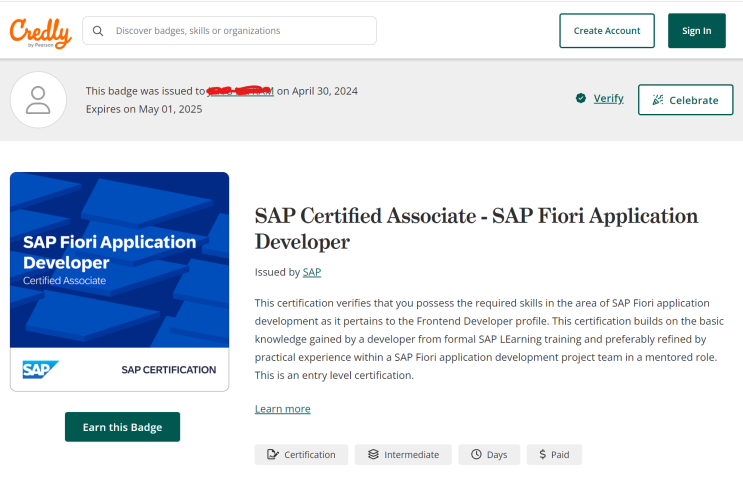
Task: Click 'Expires on May 01, 2025' text
Action: click(144, 109)
